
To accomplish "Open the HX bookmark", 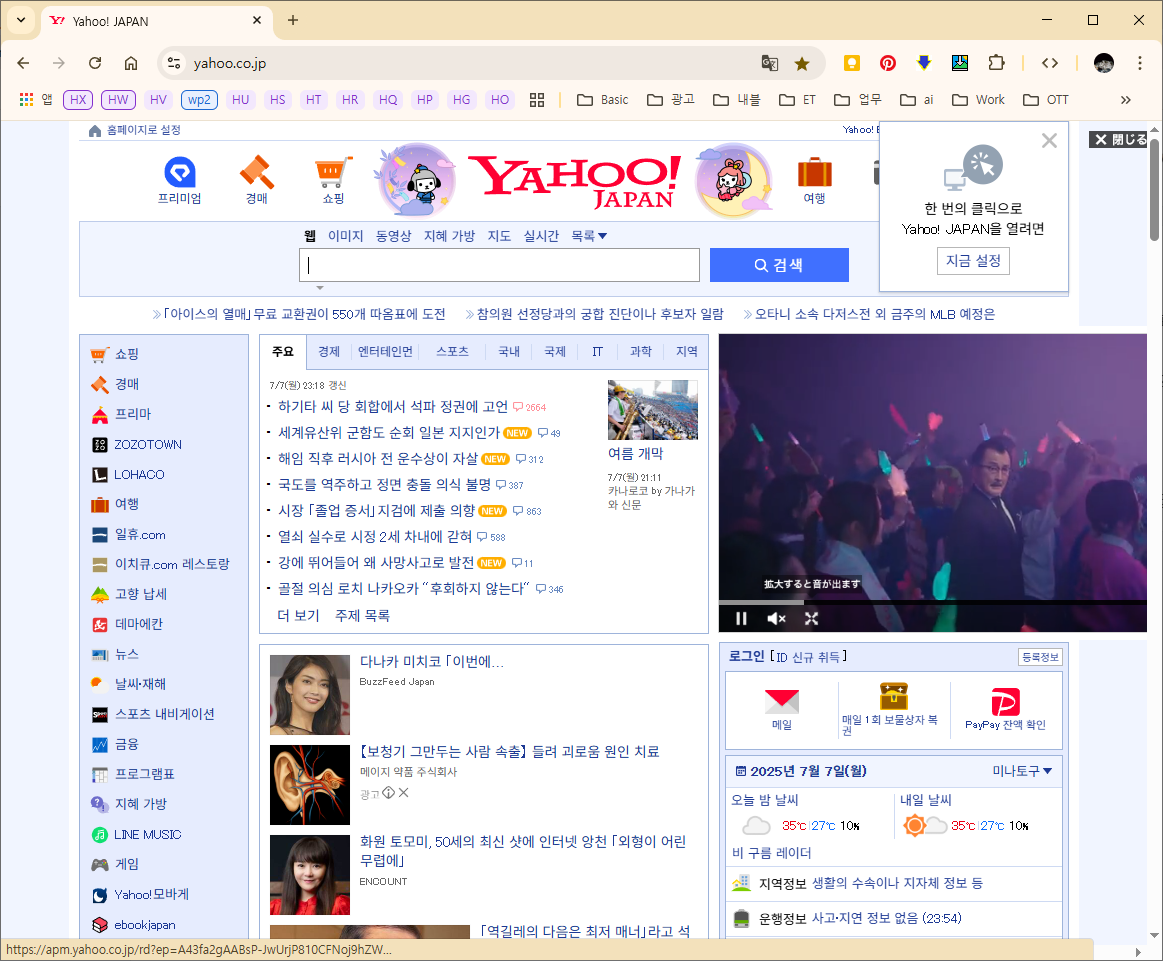I will pos(78,99).
